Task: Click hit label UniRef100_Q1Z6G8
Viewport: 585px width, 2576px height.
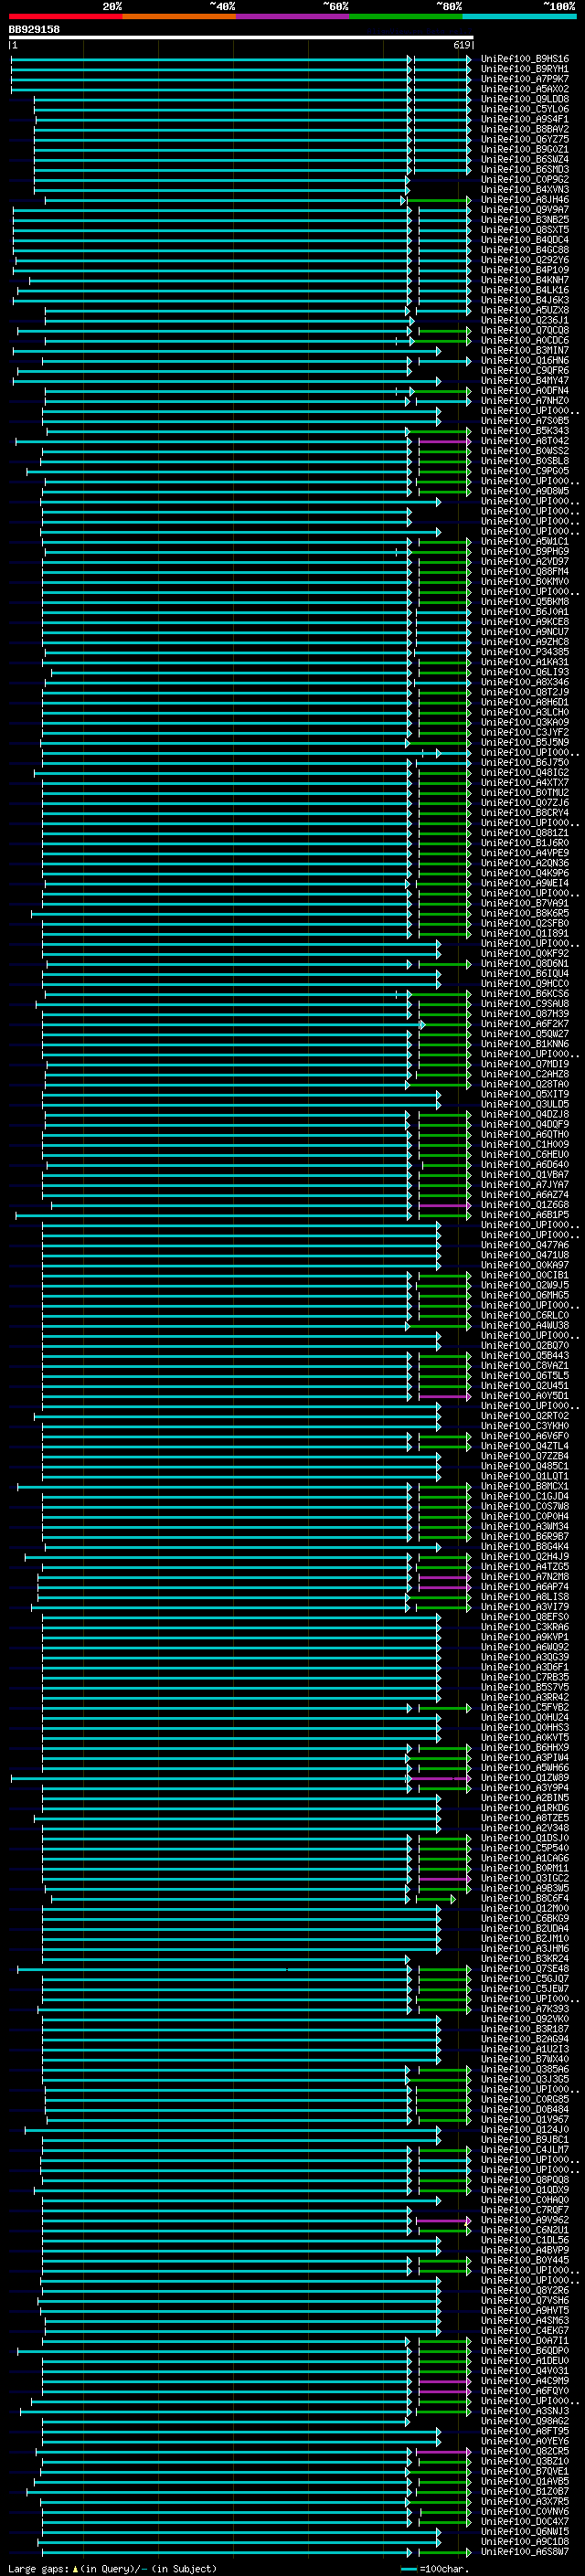Action: [x=525, y=1205]
